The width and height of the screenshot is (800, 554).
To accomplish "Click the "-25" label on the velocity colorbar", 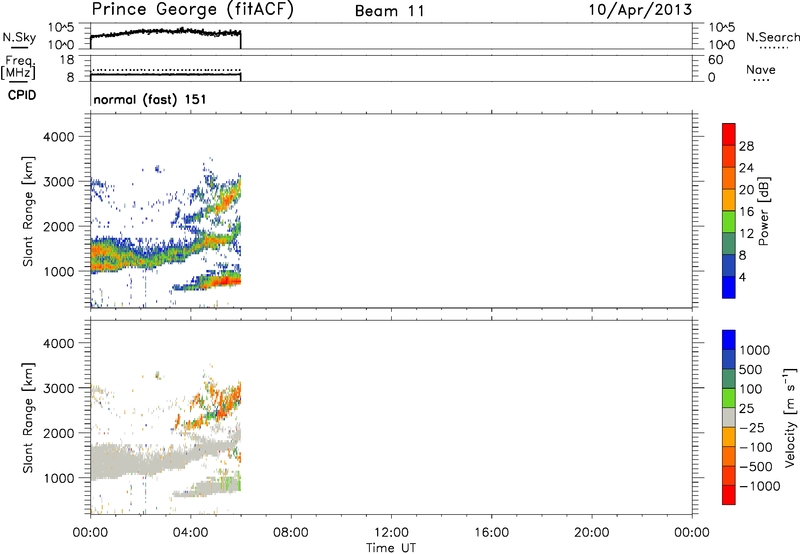I will pyautogui.click(x=752, y=428).
